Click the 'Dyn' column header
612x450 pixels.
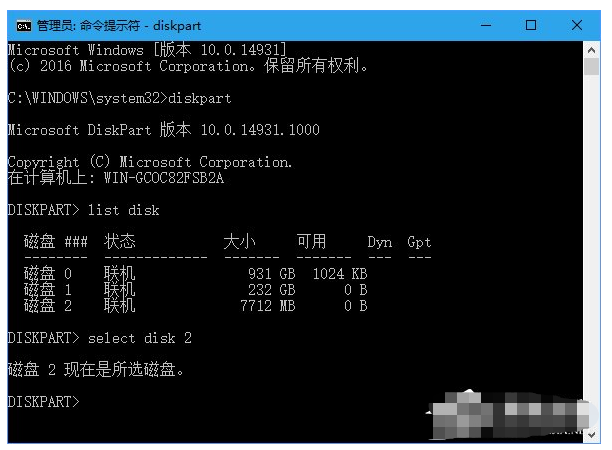[379, 242]
